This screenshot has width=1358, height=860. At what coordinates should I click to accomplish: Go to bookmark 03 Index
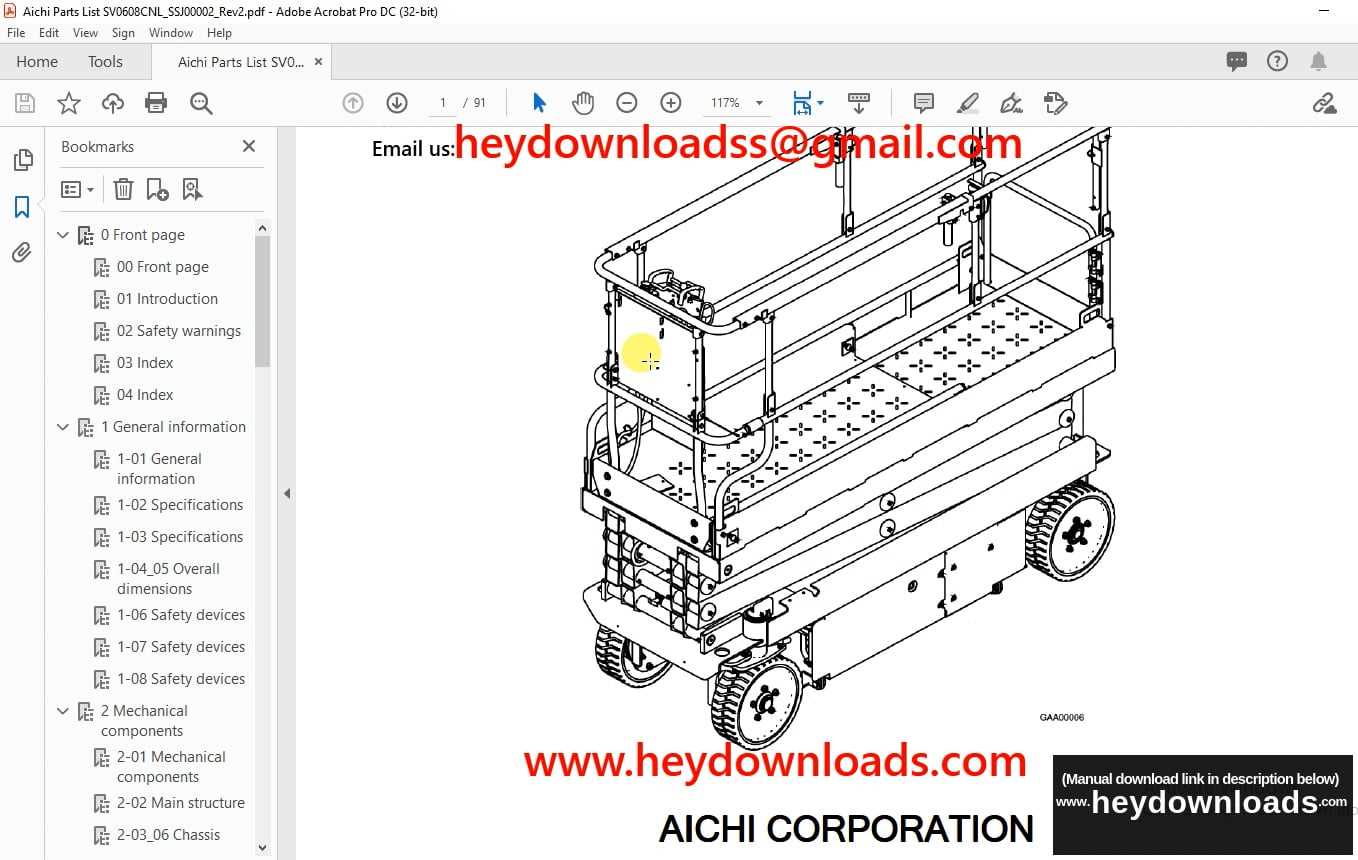click(145, 363)
